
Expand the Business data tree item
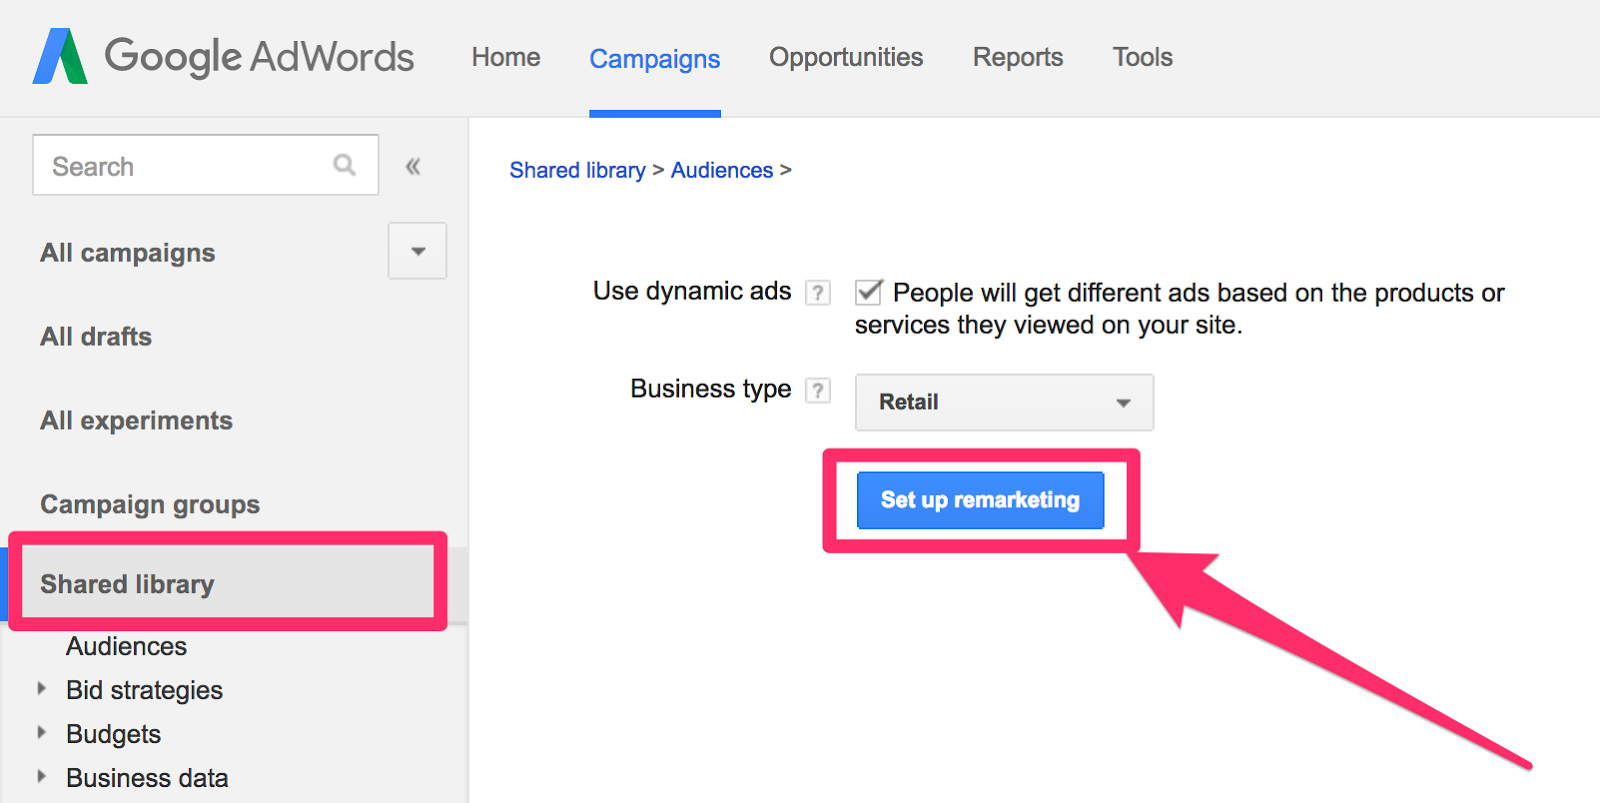coord(41,776)
